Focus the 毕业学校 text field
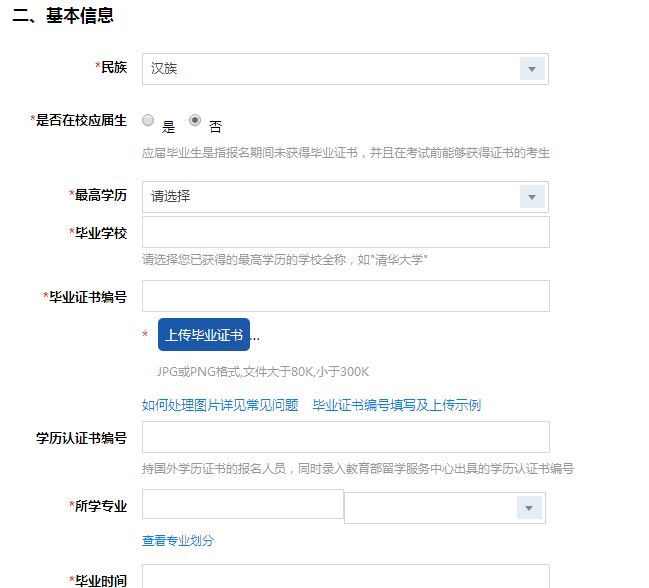This screenshot has height=588, width=649. (x=345, y=232)
